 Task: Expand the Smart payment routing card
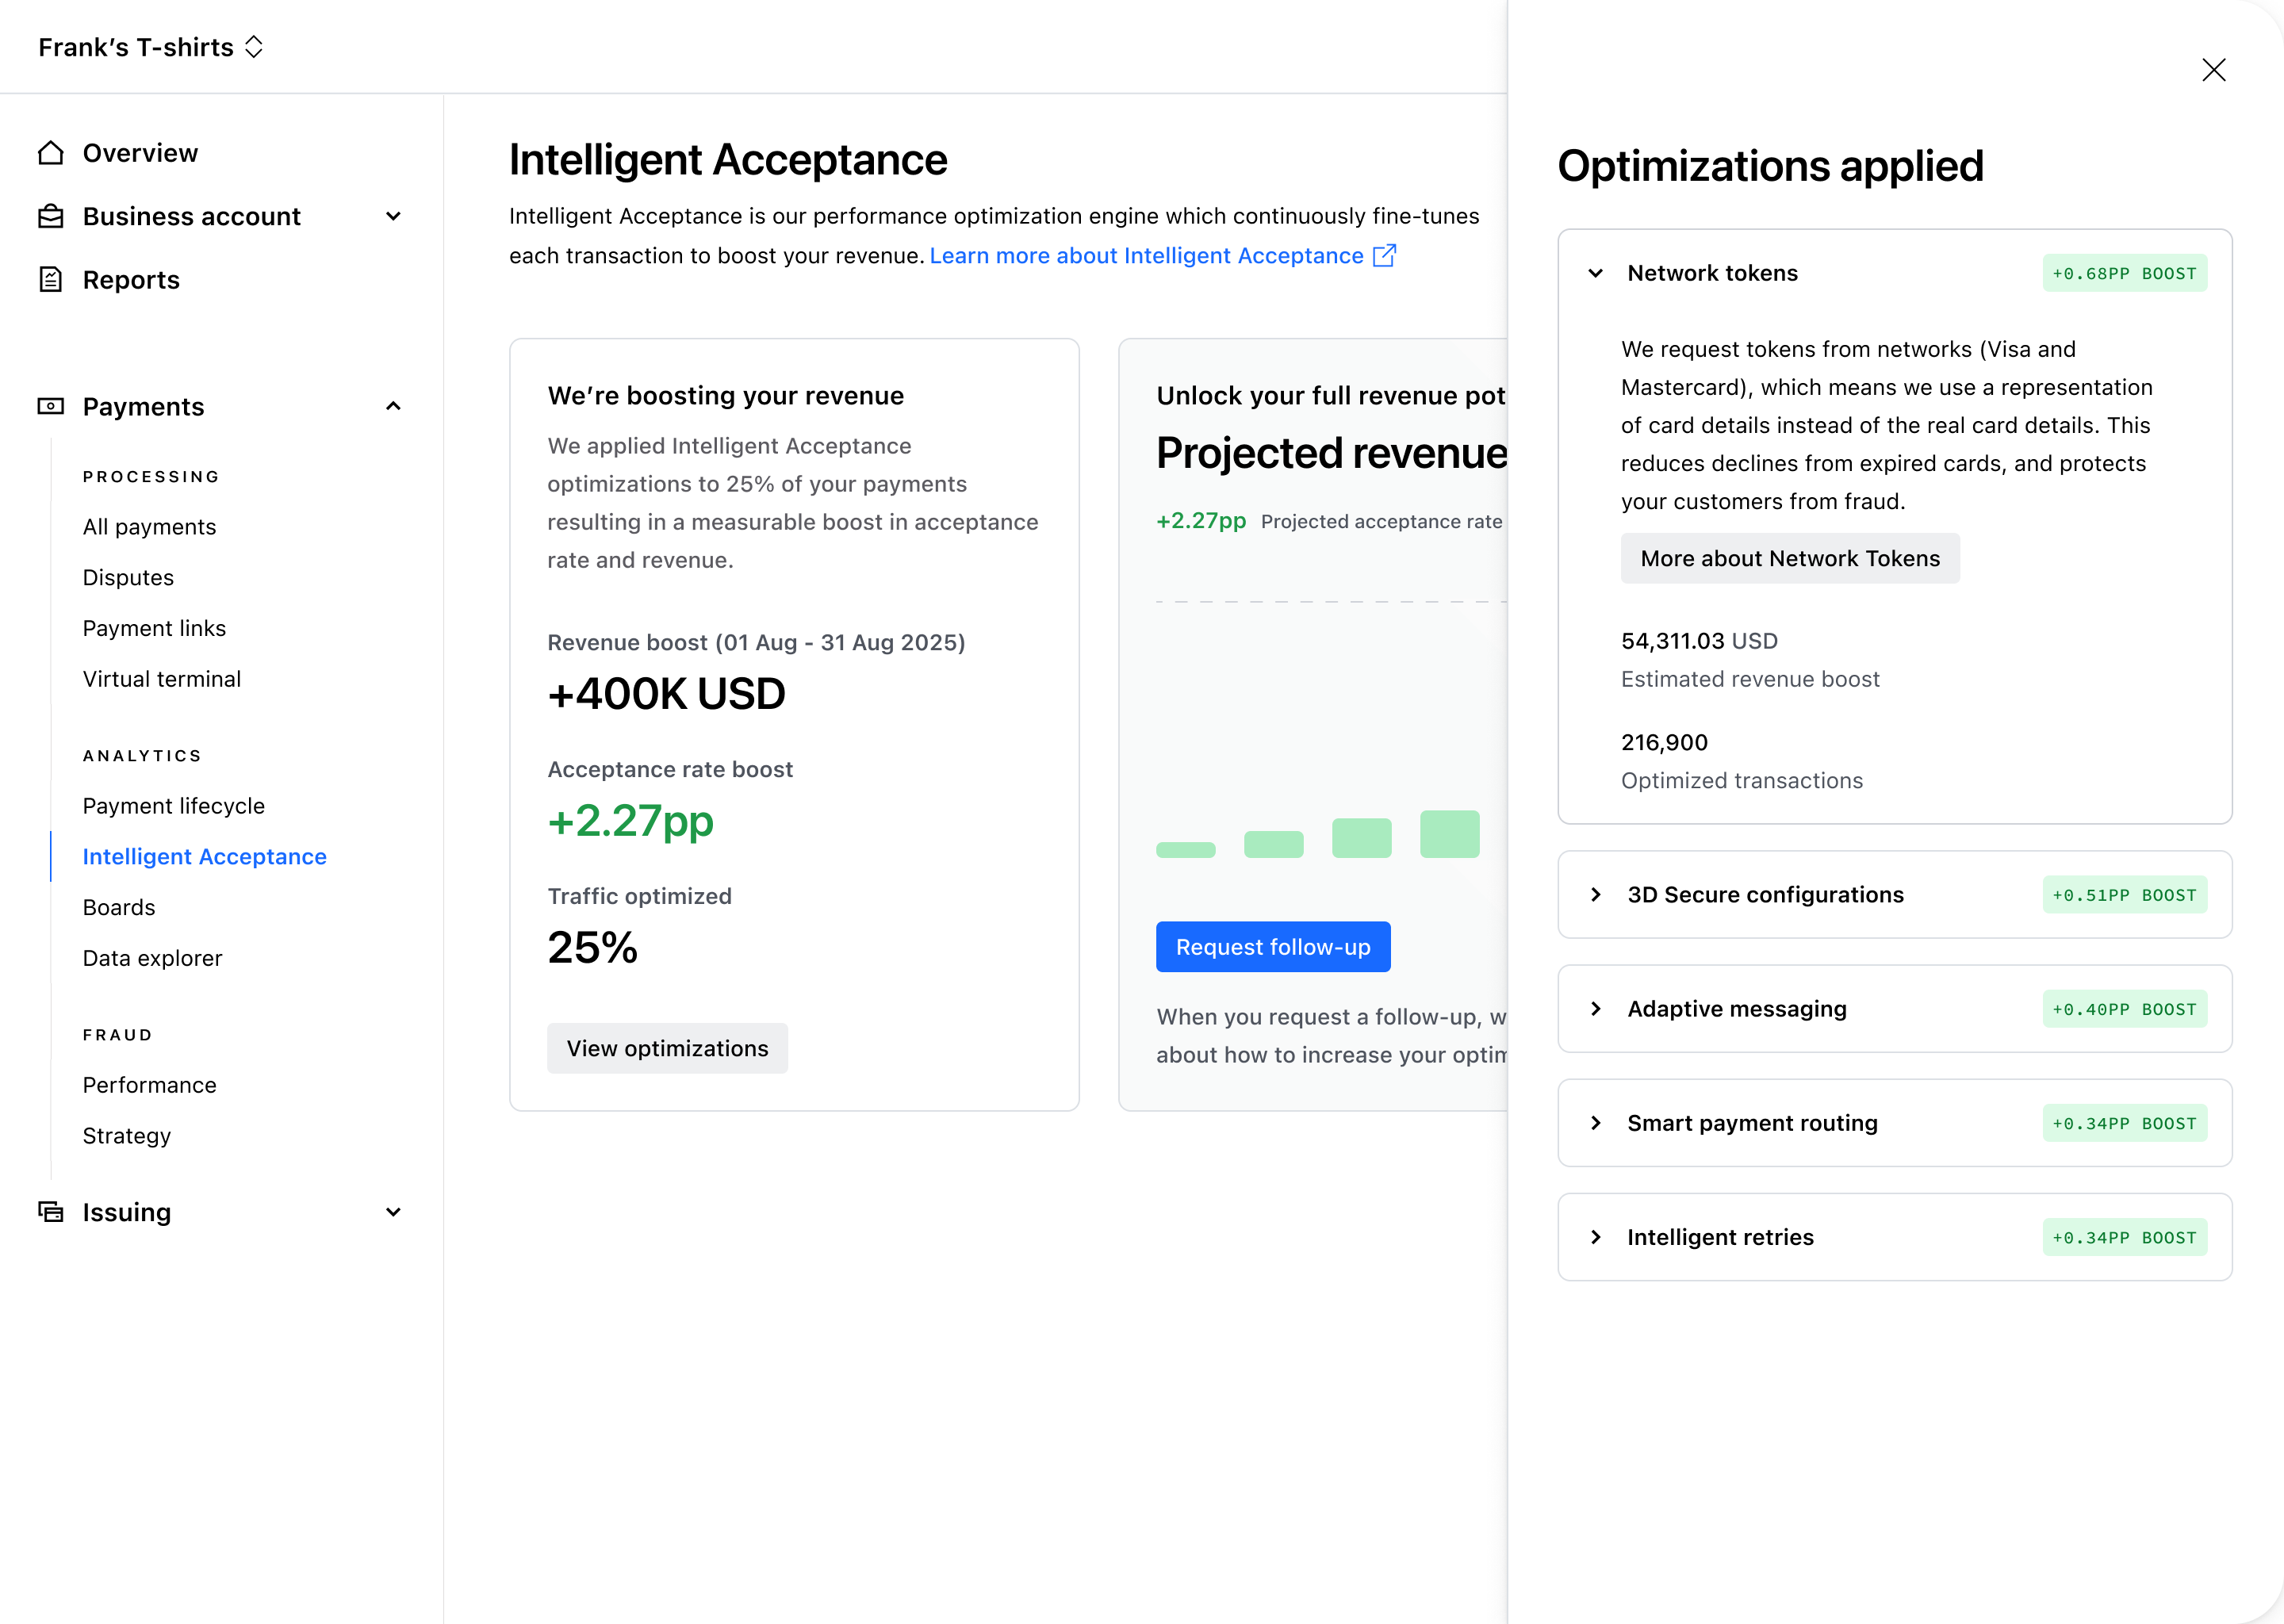(x=1596, y=1122)
